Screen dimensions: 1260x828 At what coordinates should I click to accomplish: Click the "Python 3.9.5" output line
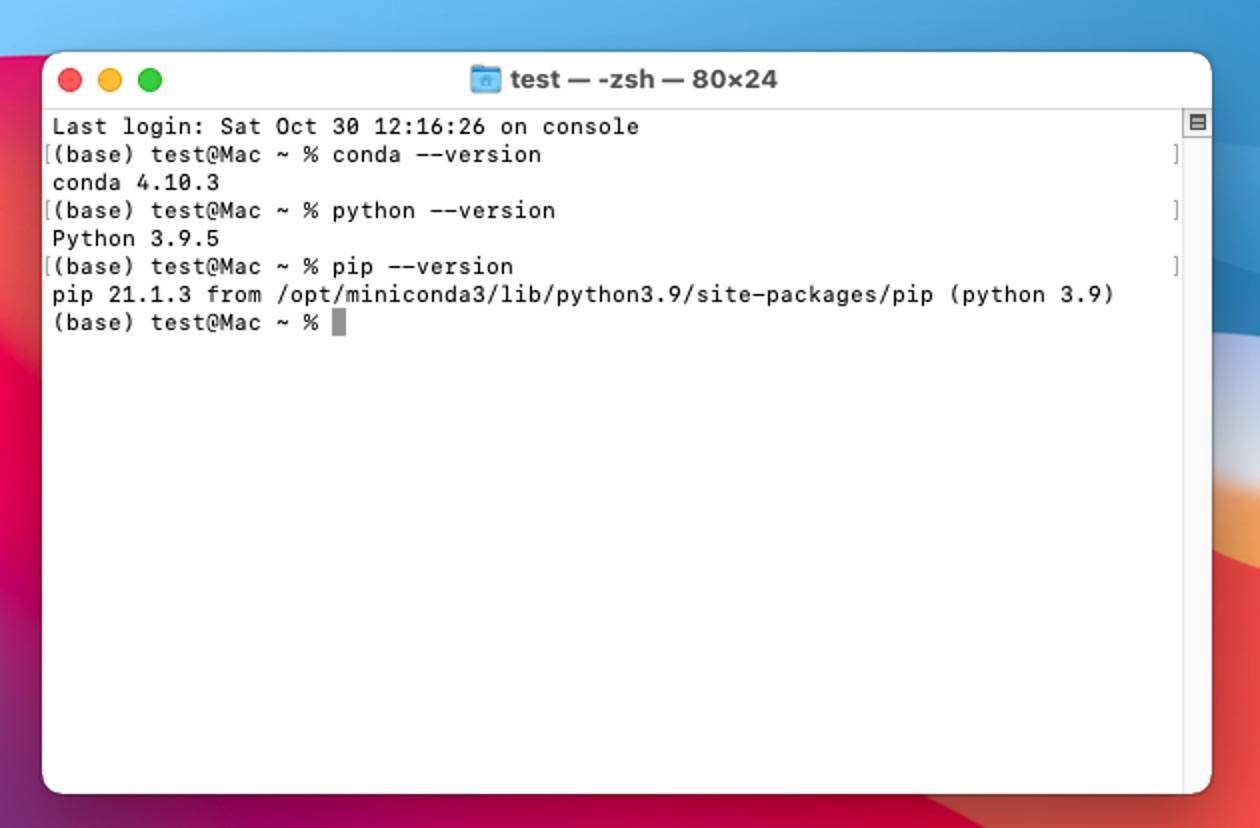(x=135, y=239)
